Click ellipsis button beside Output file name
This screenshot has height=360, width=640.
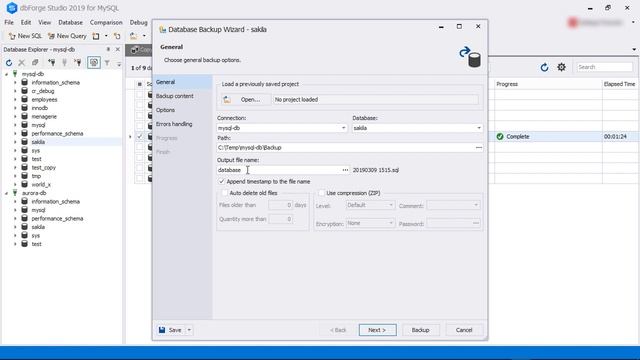coord(345,170)
